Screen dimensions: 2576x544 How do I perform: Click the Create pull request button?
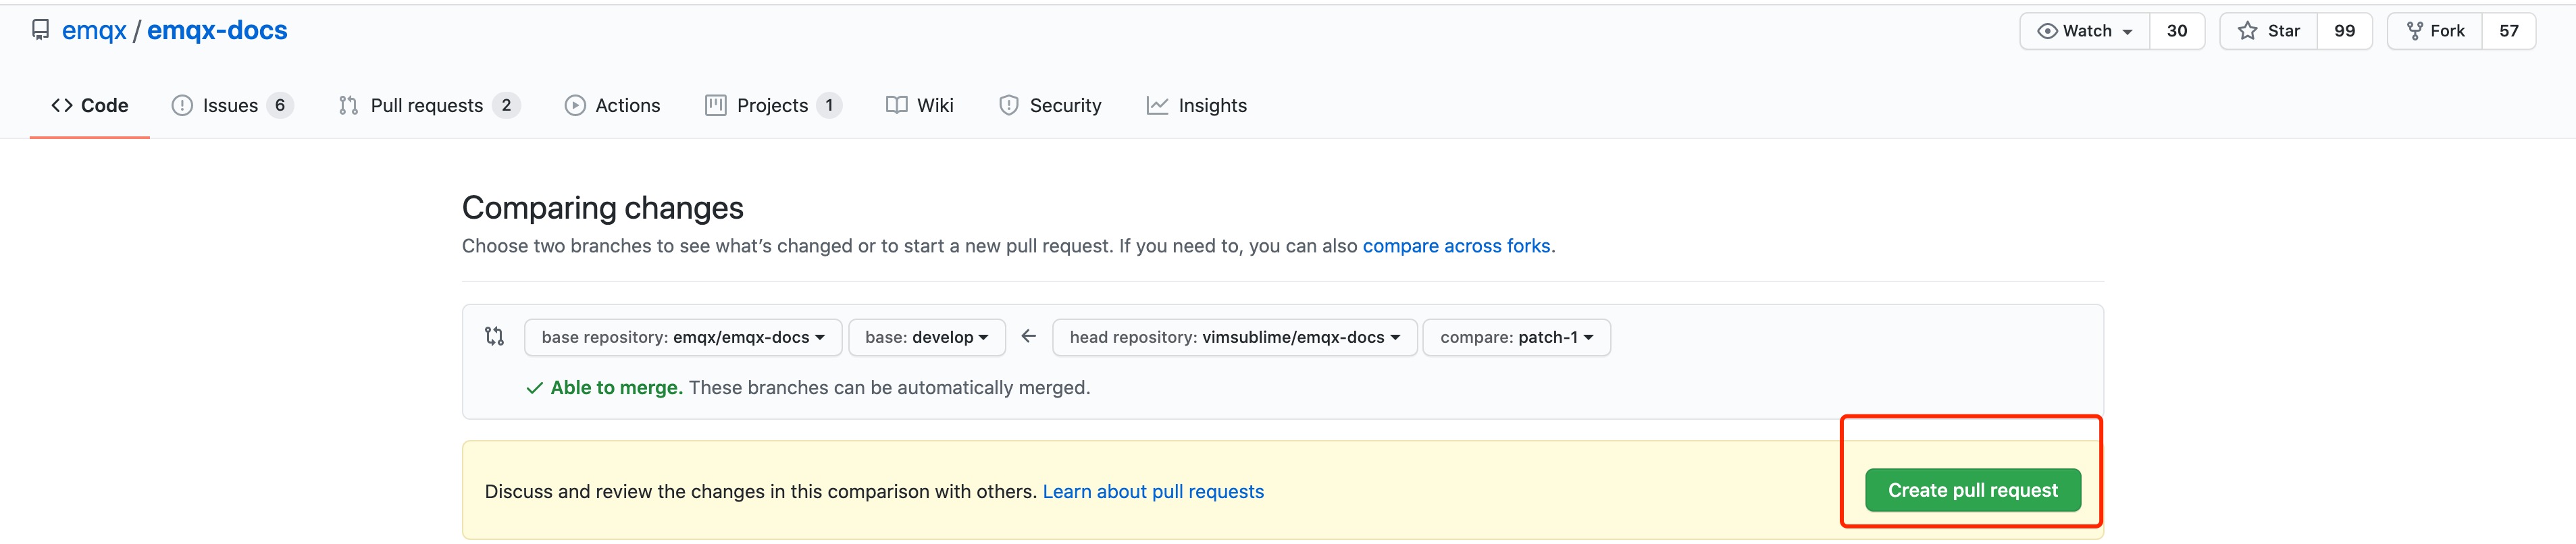point(1973,490)
